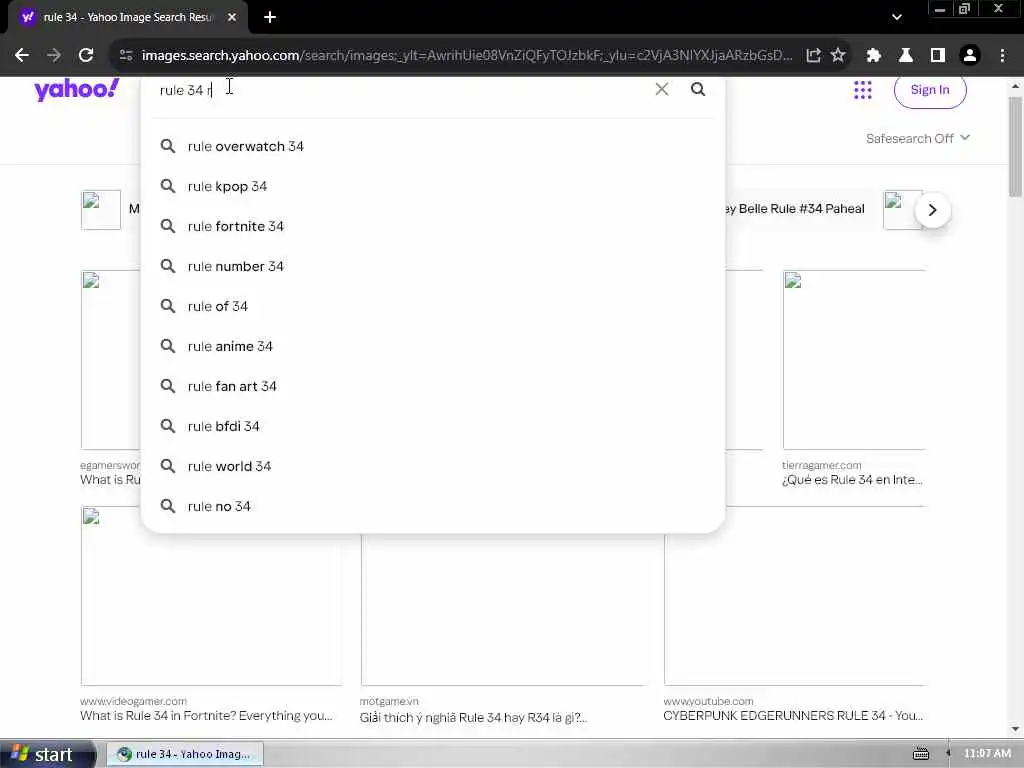
Task: Click the tierragamer.com source text
Action: point(822,466)
